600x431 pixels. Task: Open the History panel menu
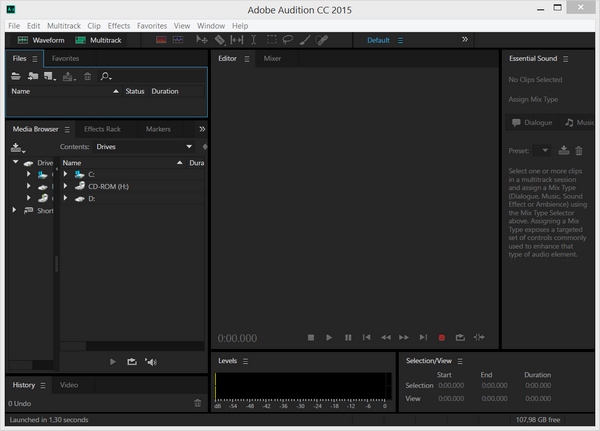pos(43,385)
